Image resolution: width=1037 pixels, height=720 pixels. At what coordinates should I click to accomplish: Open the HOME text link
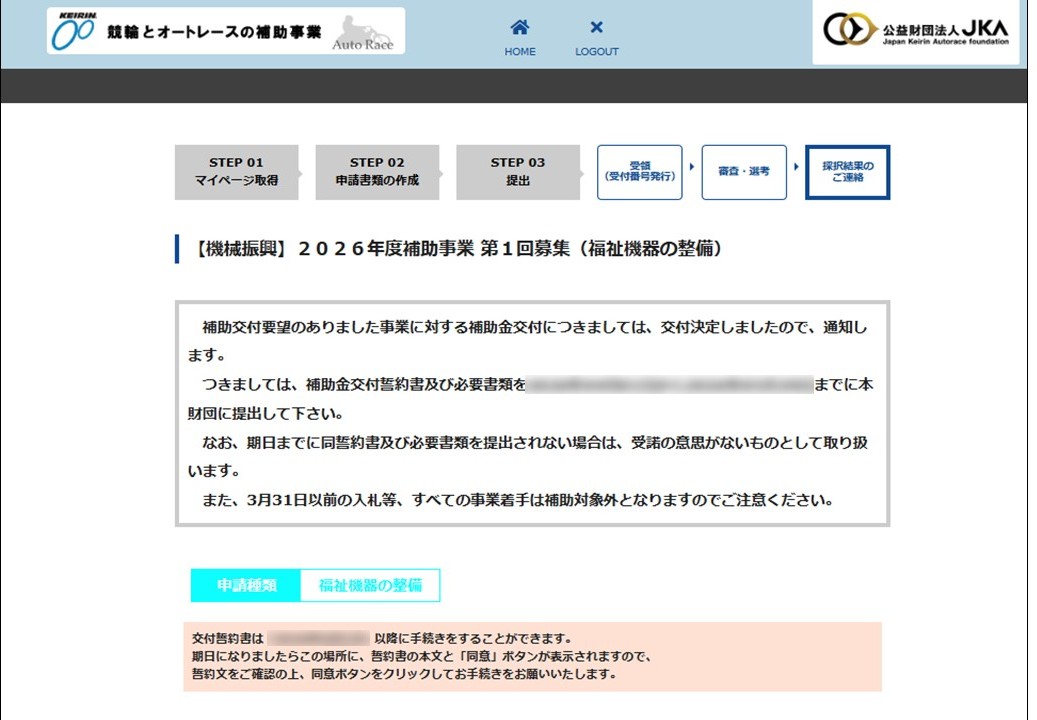pyautogui.click(x=520, y=52)
